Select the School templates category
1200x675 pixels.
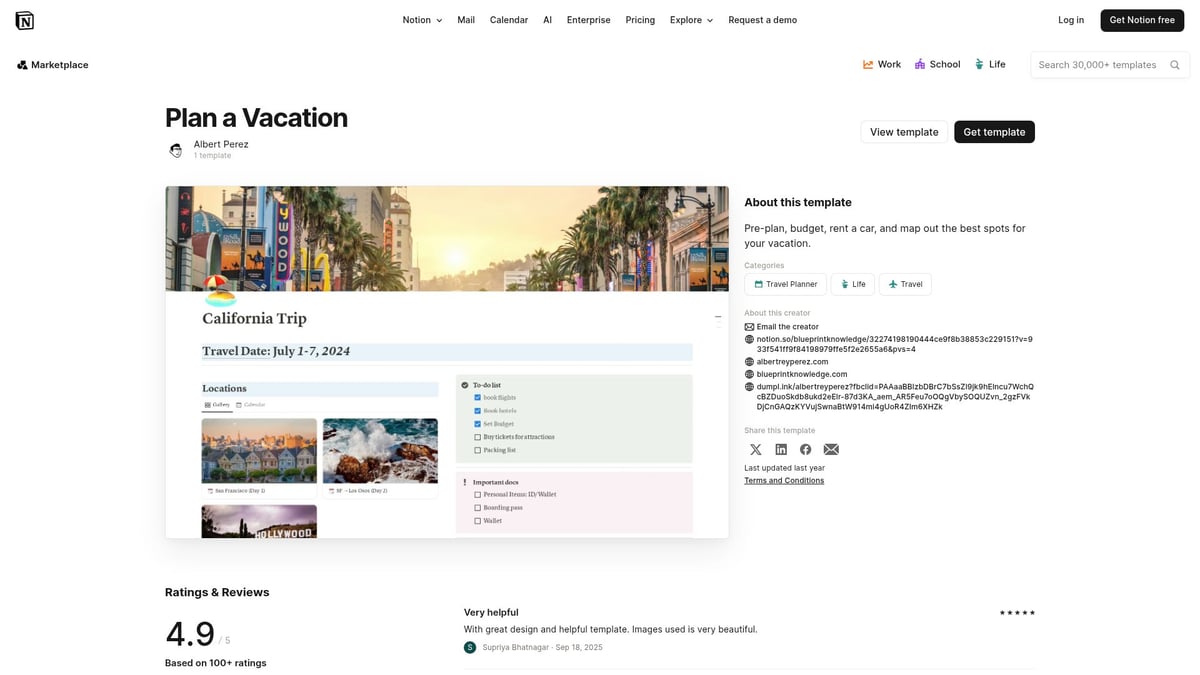pyautogui.click(x=937, y=64)
